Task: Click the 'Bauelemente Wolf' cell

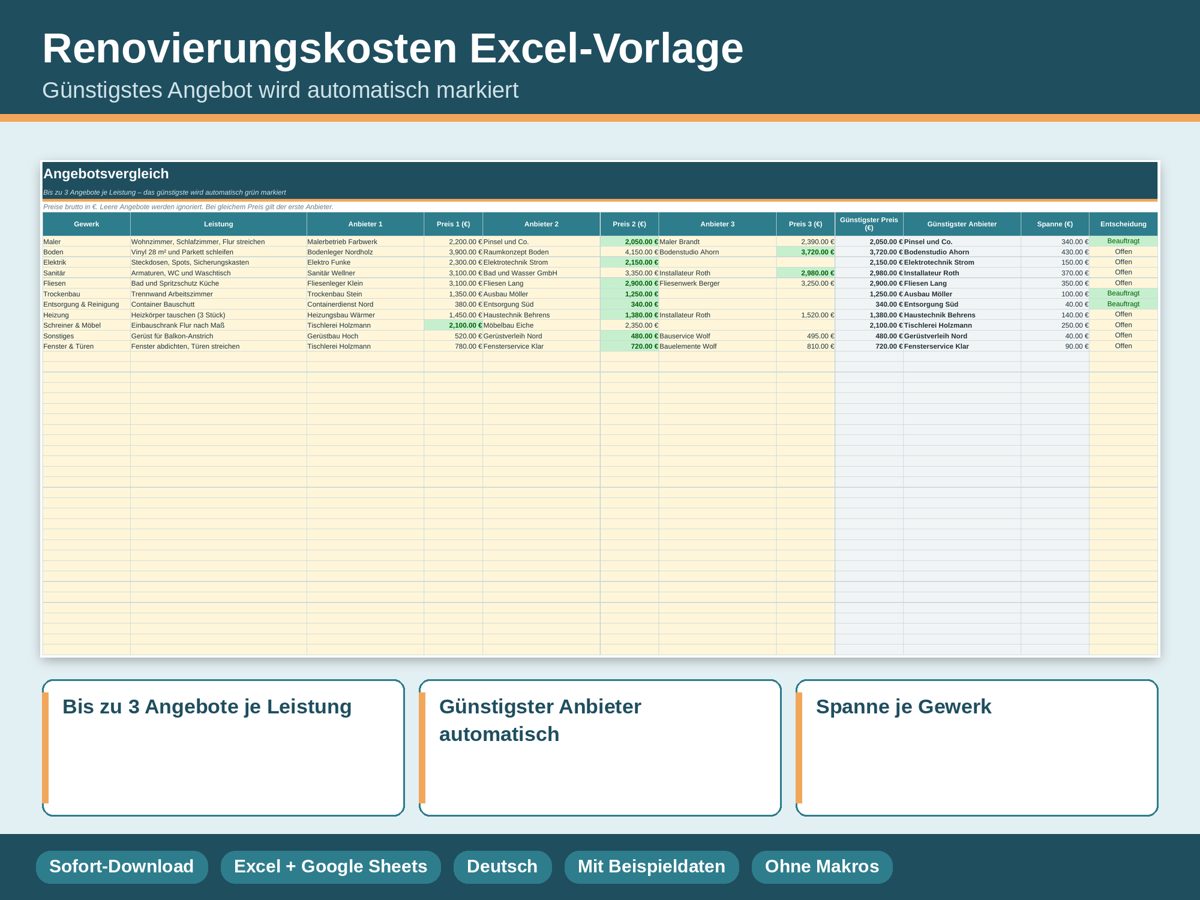Action: (717, 347)
